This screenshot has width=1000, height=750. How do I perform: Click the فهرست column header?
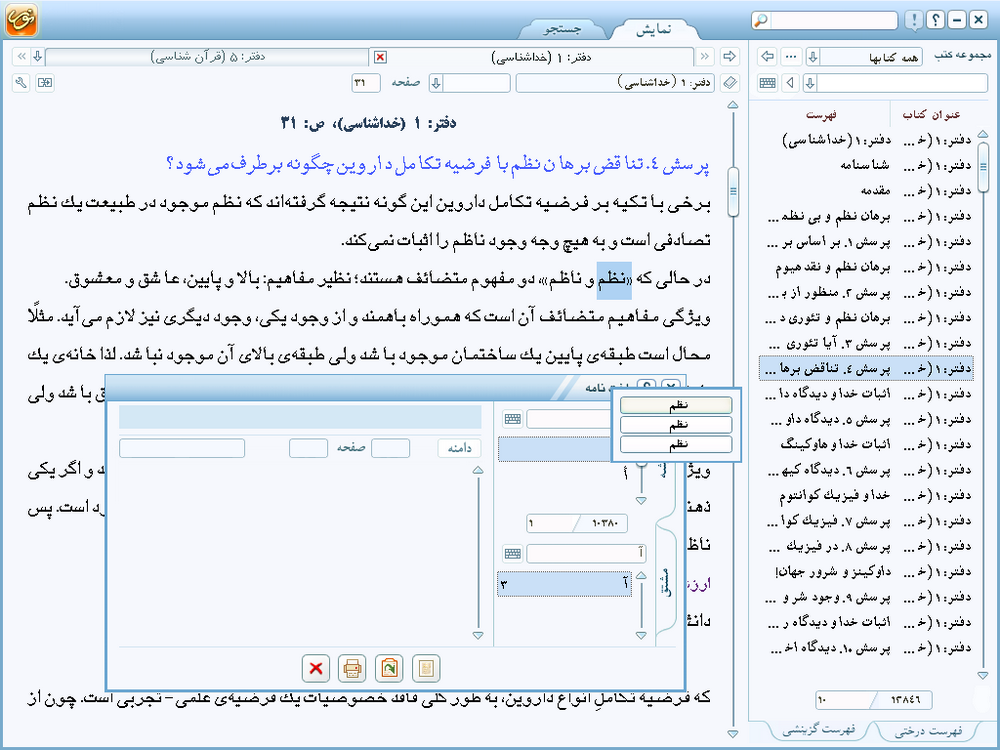coord(821,115)
